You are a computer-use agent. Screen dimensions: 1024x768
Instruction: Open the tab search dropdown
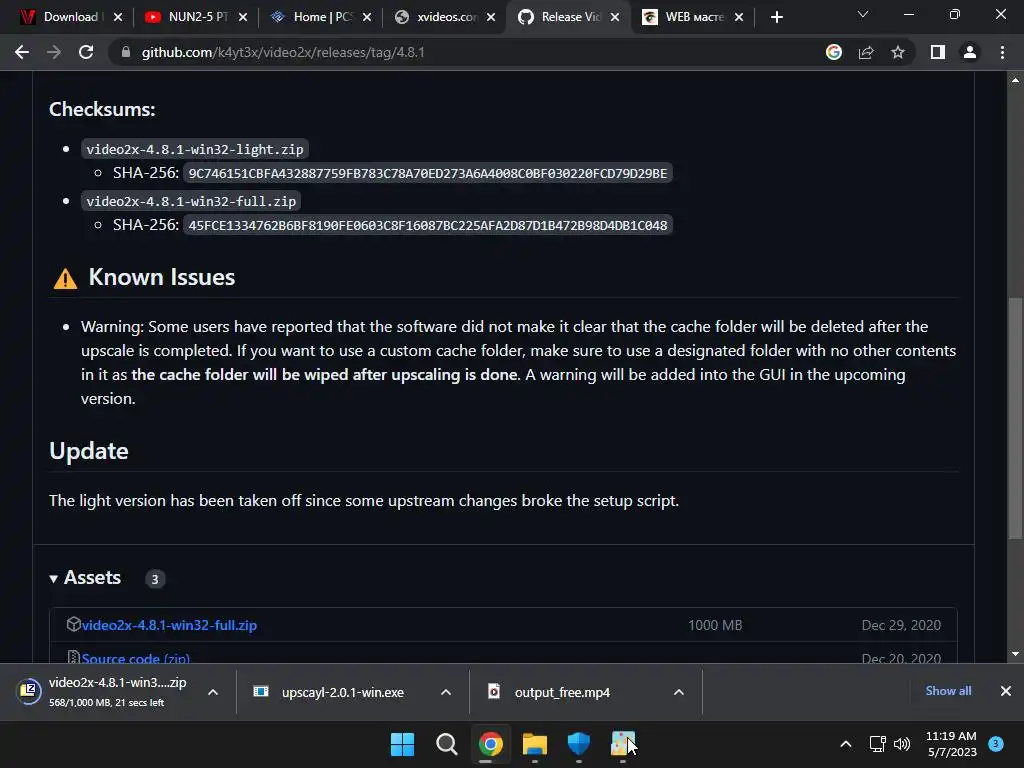(863, 14)
